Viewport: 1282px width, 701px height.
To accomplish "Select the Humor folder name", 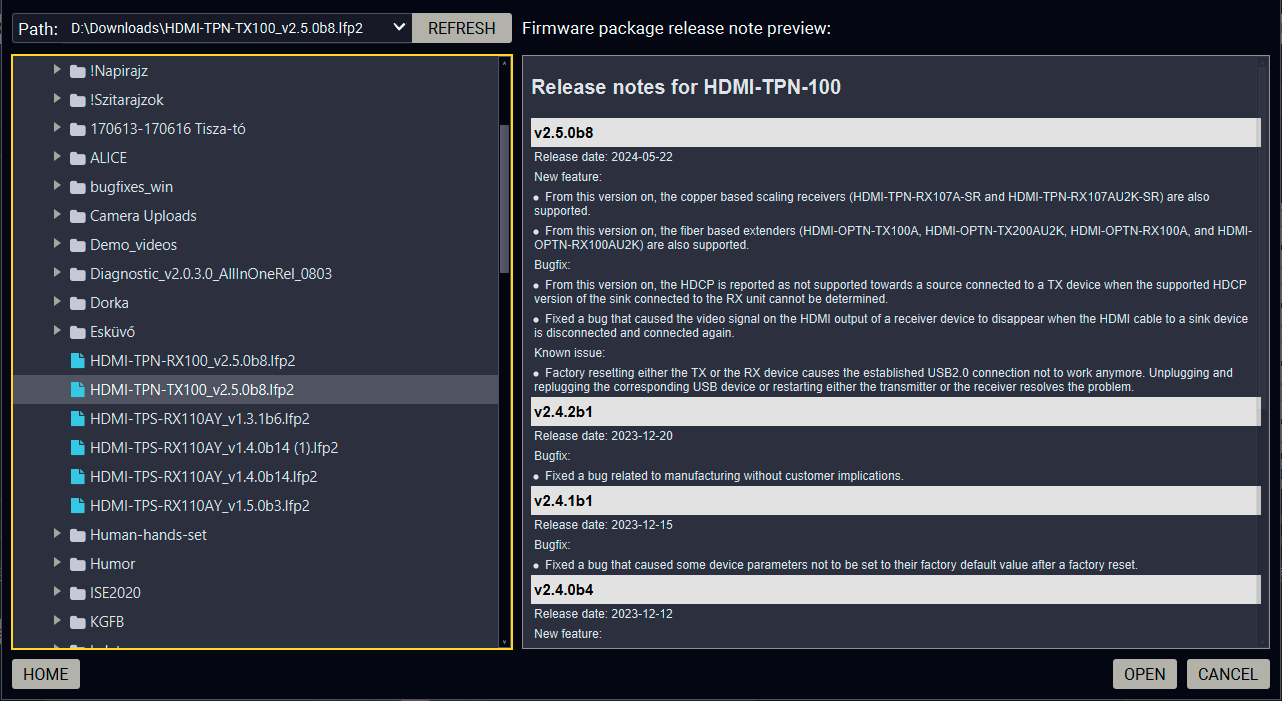I will click(112, 564).
